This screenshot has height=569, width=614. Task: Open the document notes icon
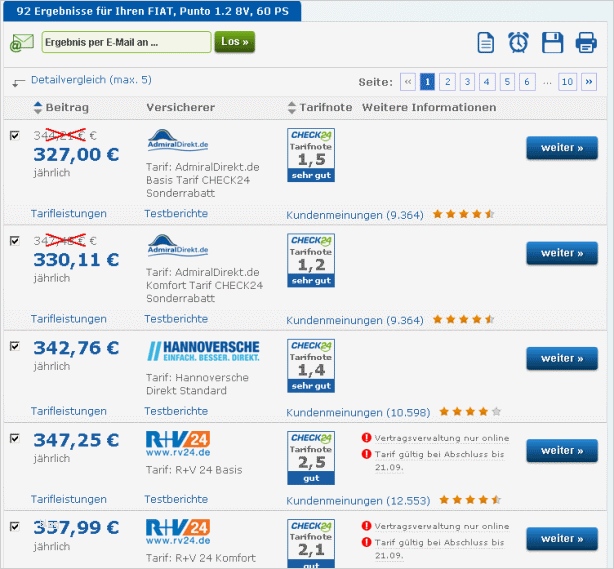click(x=486, y=42)
